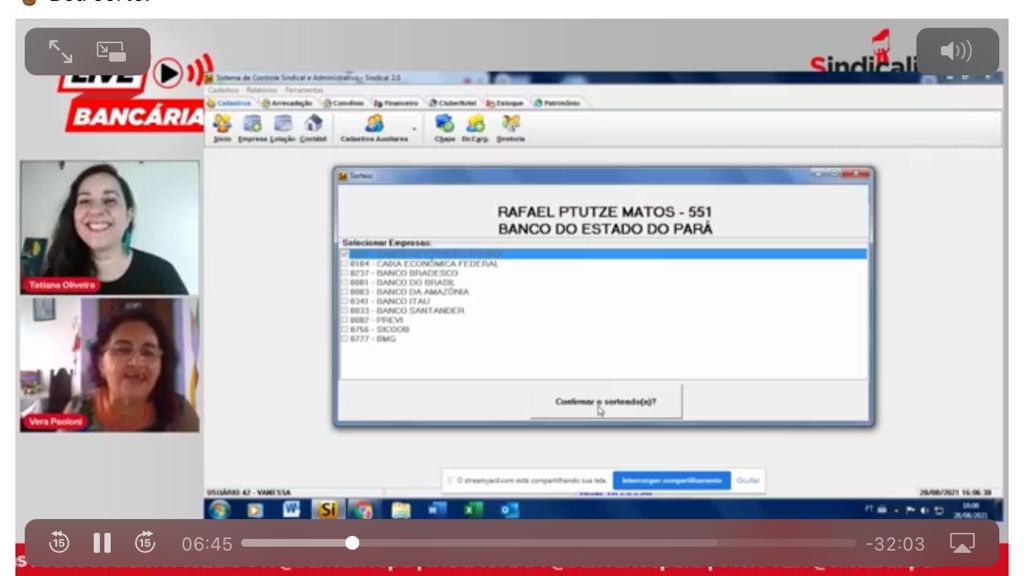Open File Explorer folder in taskbar
1024x576 pixels.
pyautogui.click(x=400, y=509)
